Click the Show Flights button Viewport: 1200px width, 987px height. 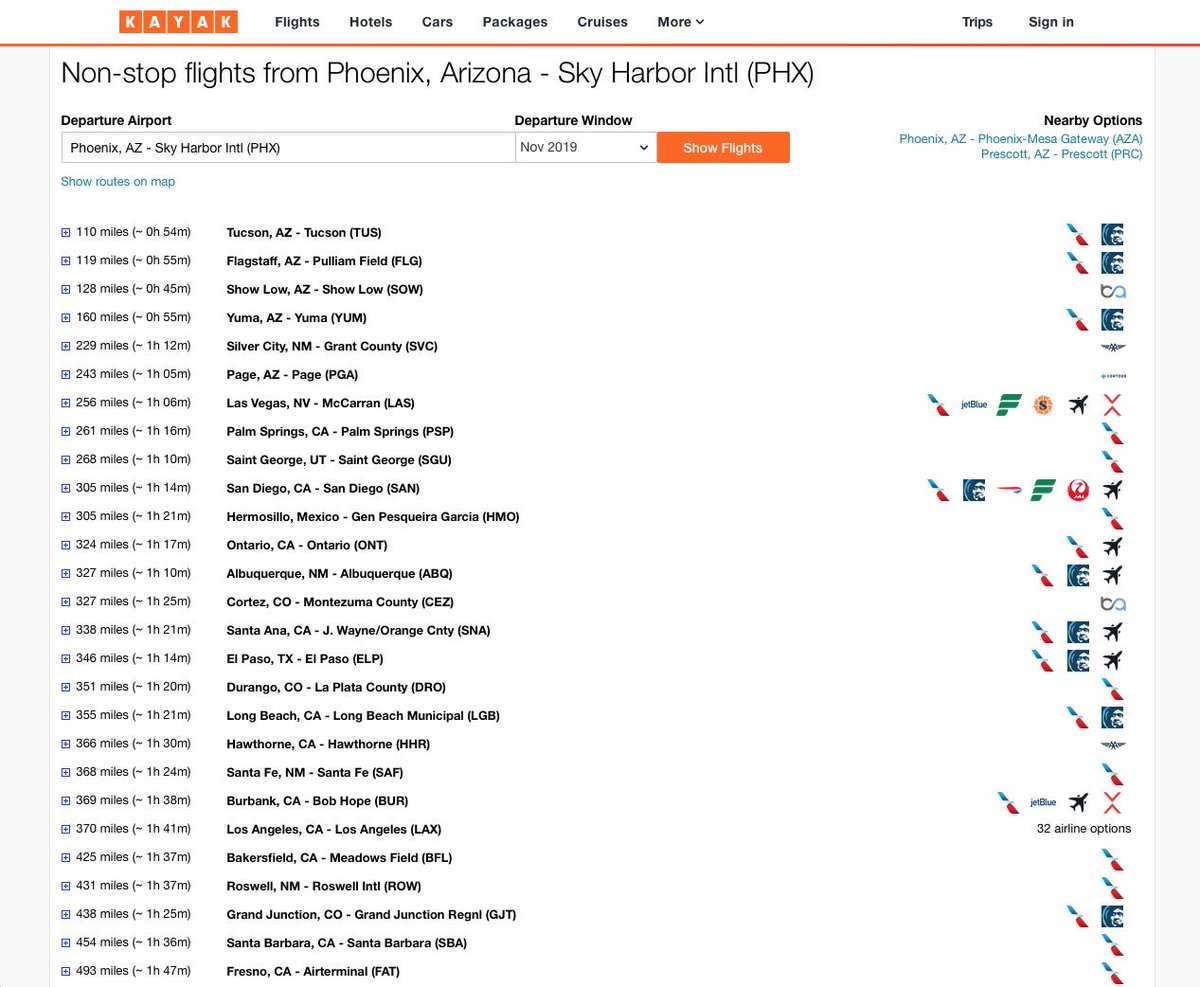click(x=723, y=147)
